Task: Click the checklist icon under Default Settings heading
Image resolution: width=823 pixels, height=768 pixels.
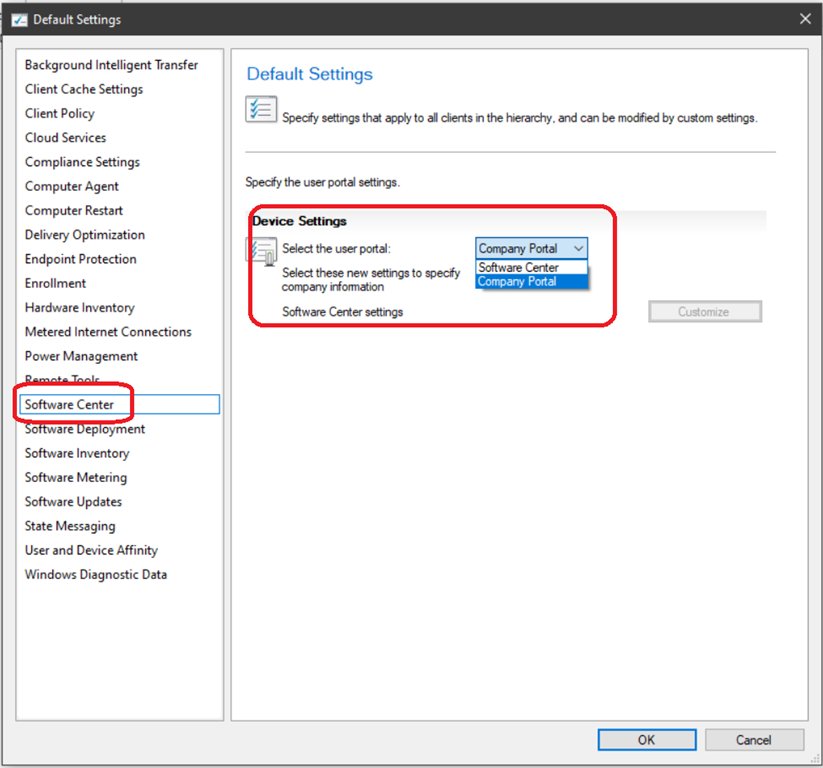Action: tap(261, 109)
